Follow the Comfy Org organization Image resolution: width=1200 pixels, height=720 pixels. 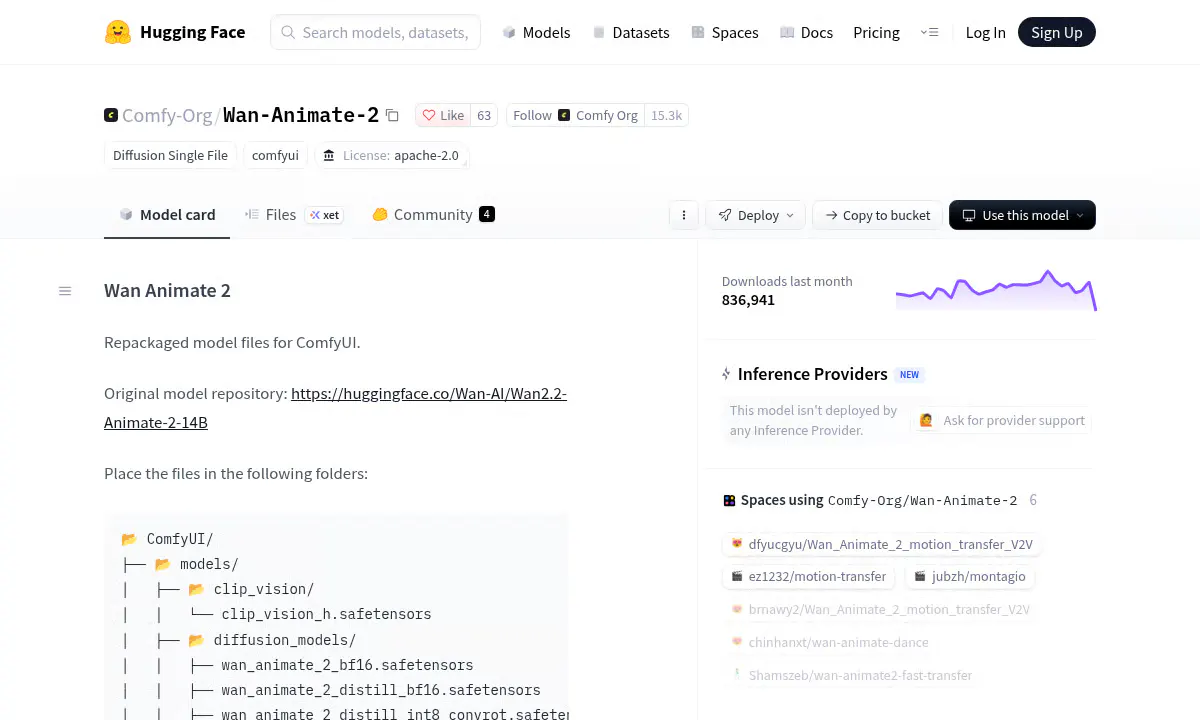click(575, 115)
